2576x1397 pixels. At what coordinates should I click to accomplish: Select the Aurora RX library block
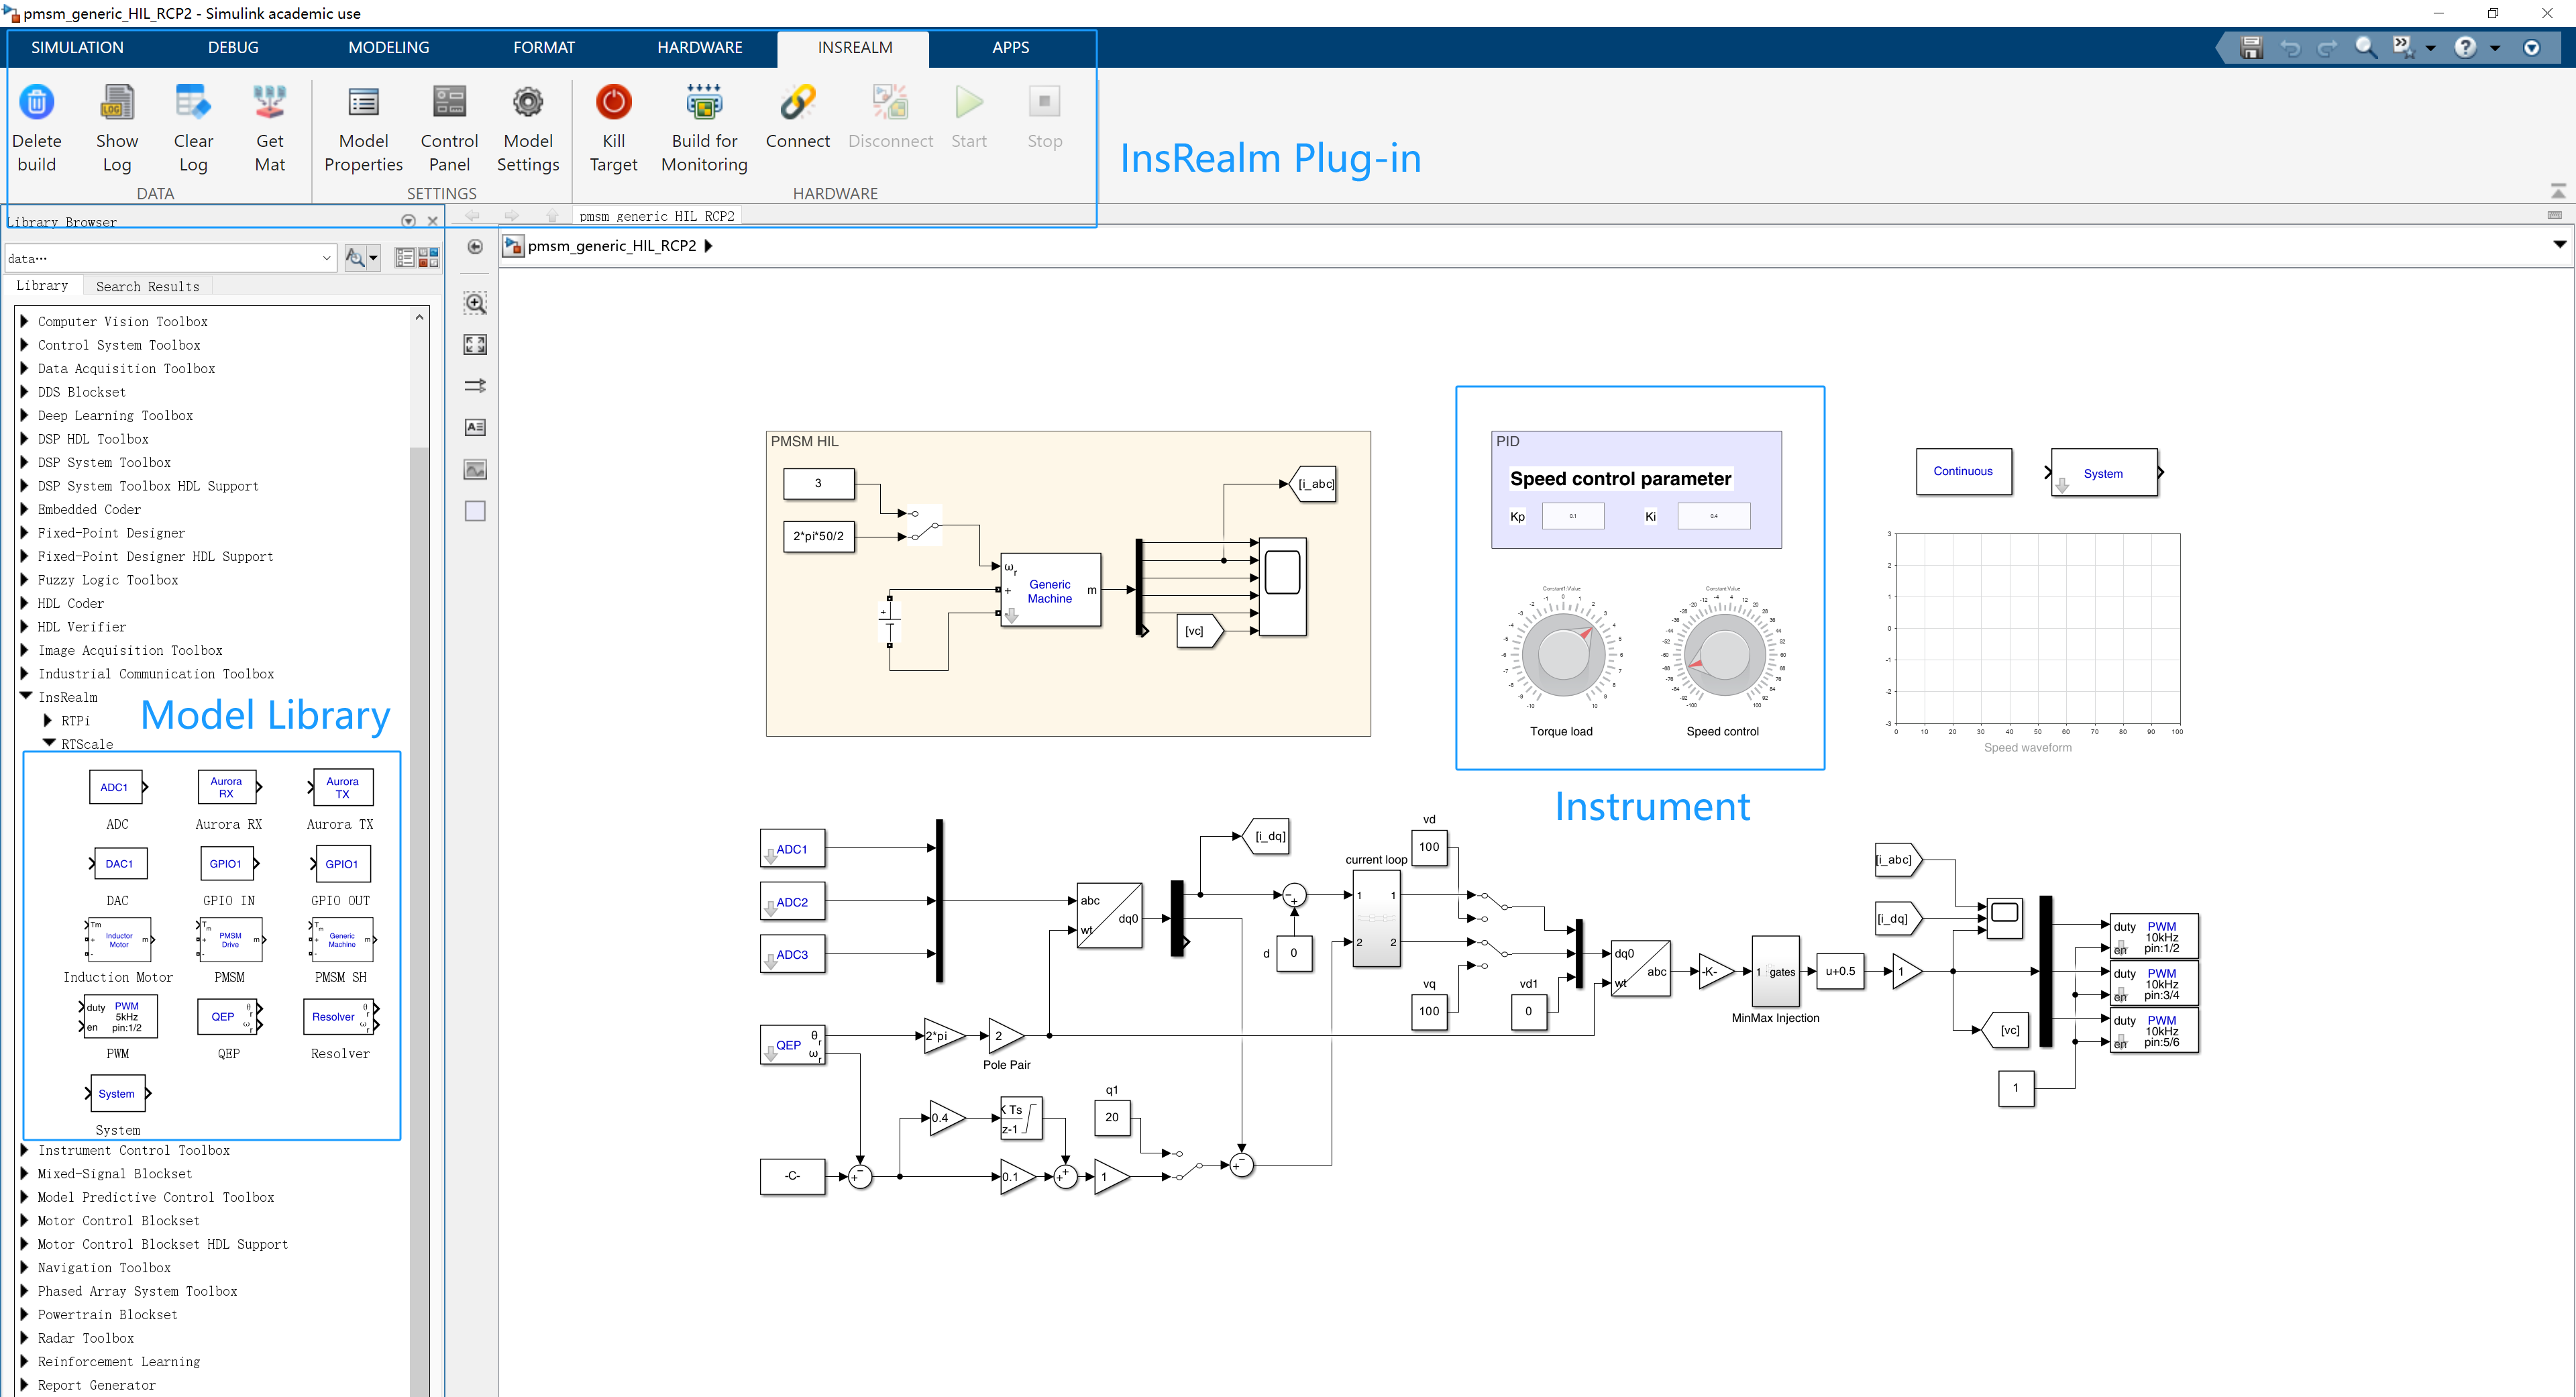pyautogui.click(x=229, y=787)
